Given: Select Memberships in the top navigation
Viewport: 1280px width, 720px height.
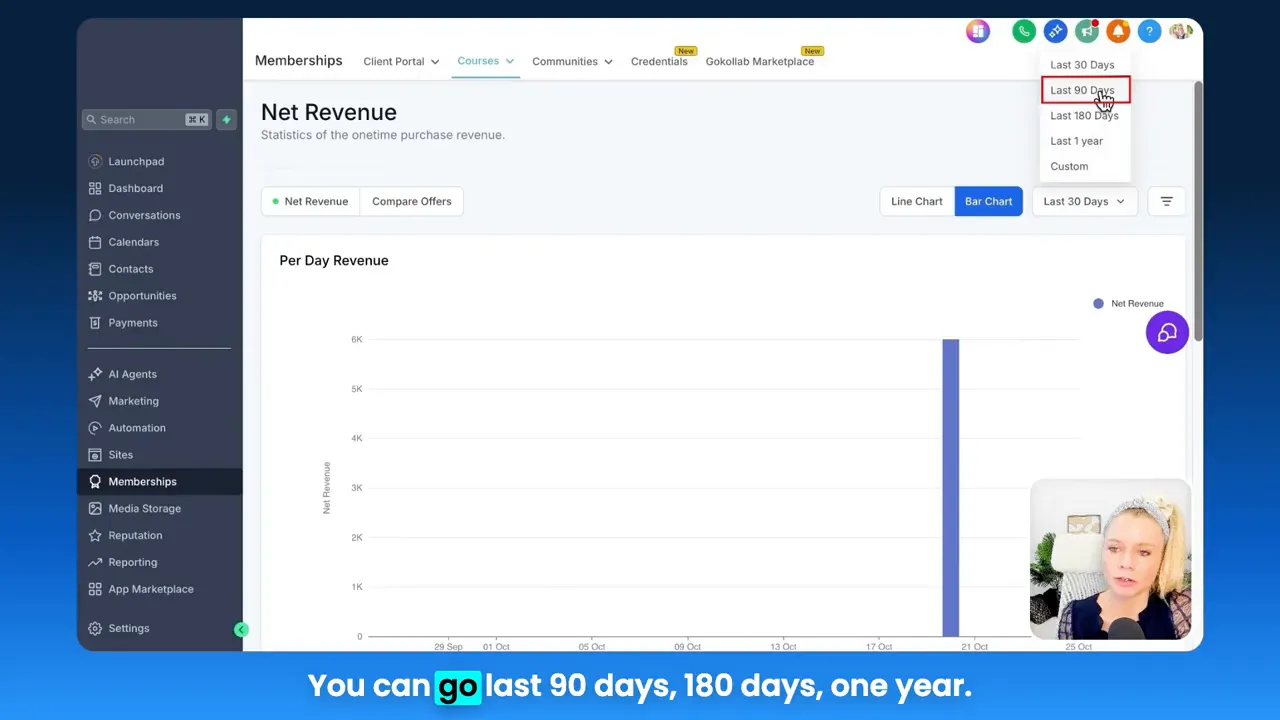Looking at the screenshot, I should pos(298,60).
